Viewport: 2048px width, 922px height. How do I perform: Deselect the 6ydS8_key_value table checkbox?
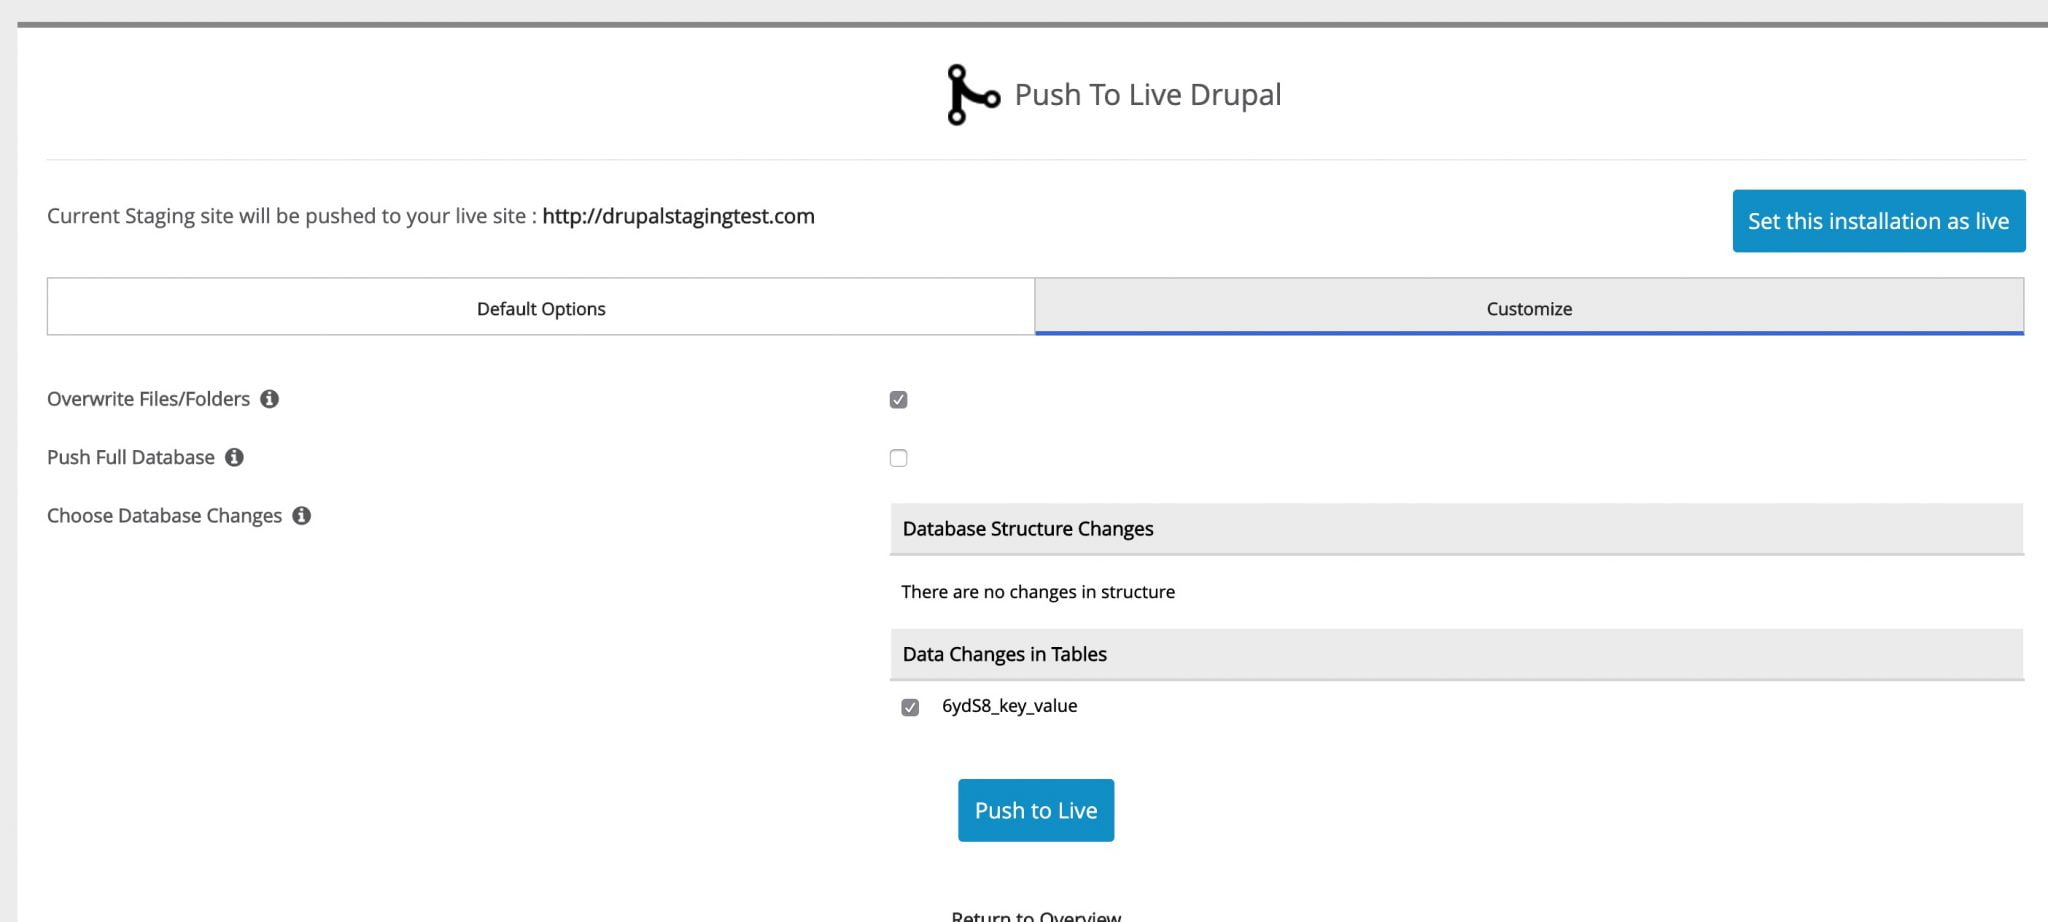pyautogui.click(x=909, y=706)
